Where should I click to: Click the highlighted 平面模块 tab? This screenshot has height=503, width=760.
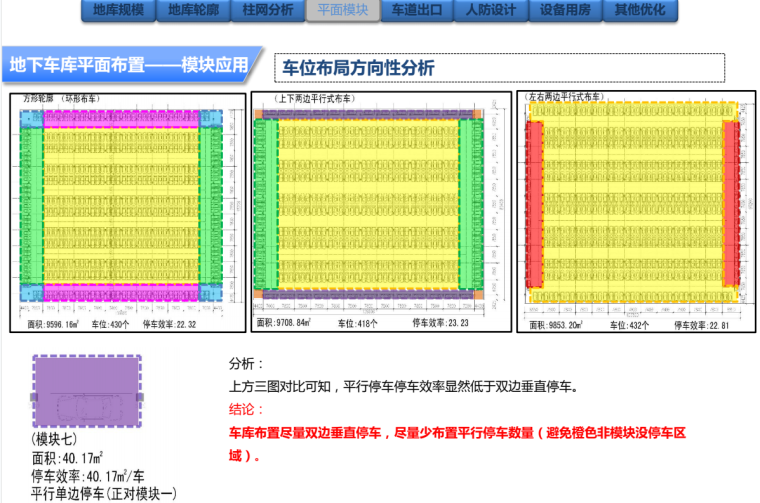click(x=343, y=11)
